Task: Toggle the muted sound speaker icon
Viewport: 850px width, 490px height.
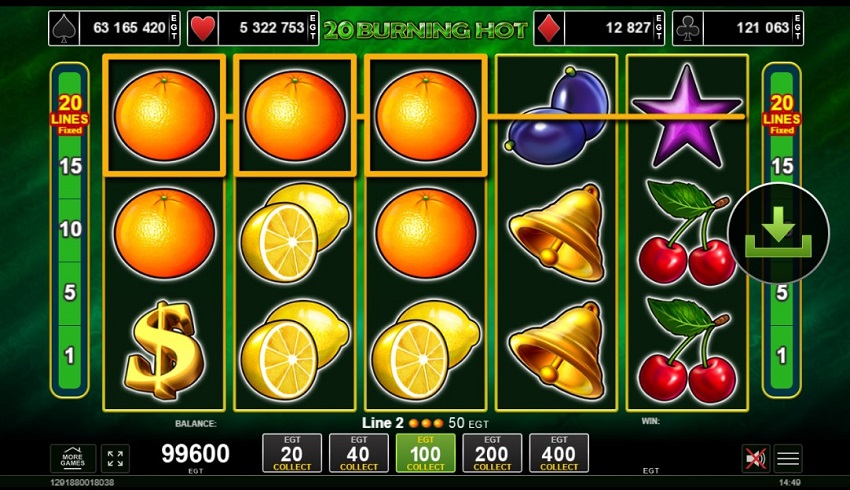Action: click(x=756, y=458)
